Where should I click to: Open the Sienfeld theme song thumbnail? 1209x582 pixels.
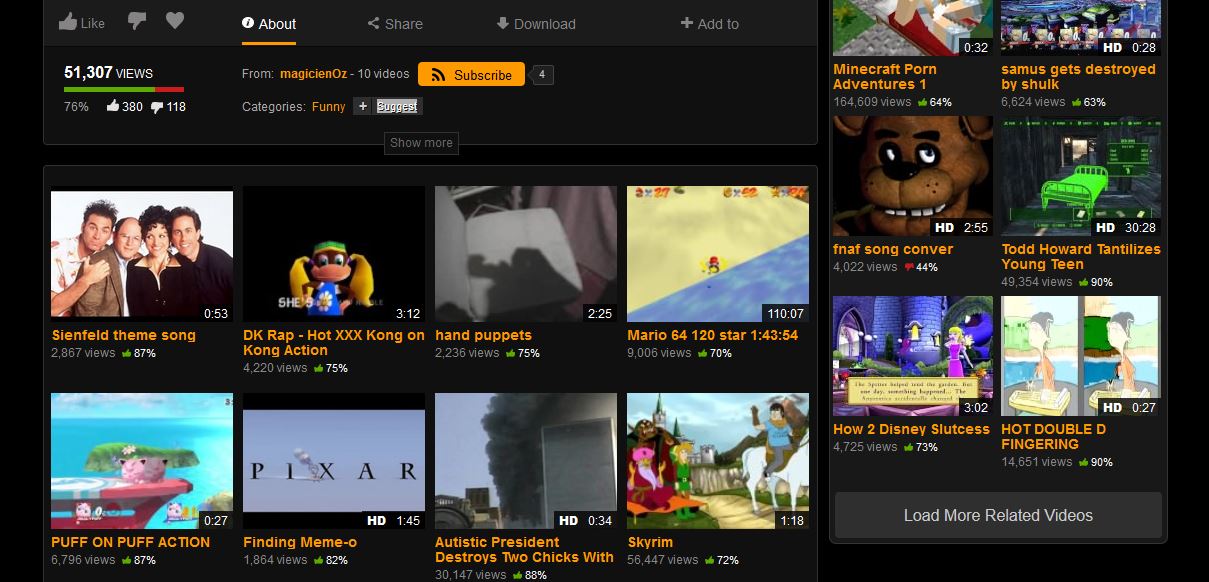pyautogui.click(x=142, y=256)
